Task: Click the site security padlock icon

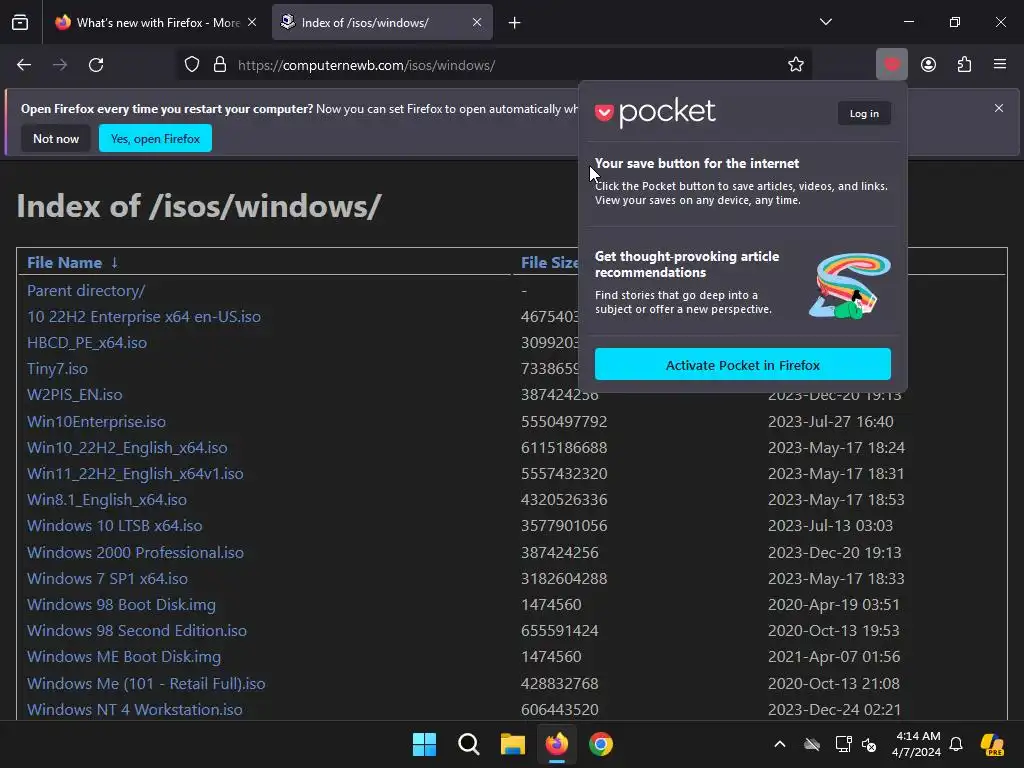Action: [220, 65]
